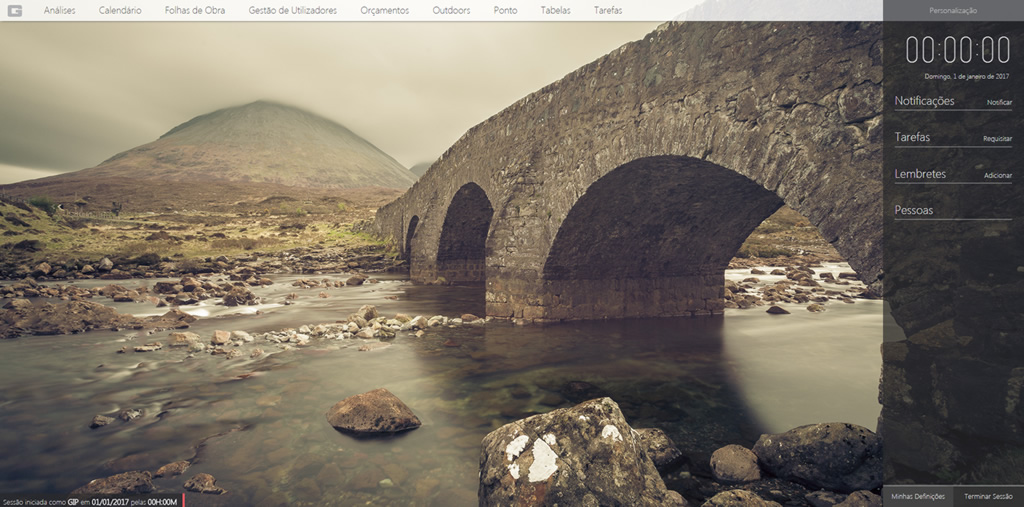
Task: Expand the Notificações section in the sidebar
Action: pyautogui.click(x=924, y=101)
